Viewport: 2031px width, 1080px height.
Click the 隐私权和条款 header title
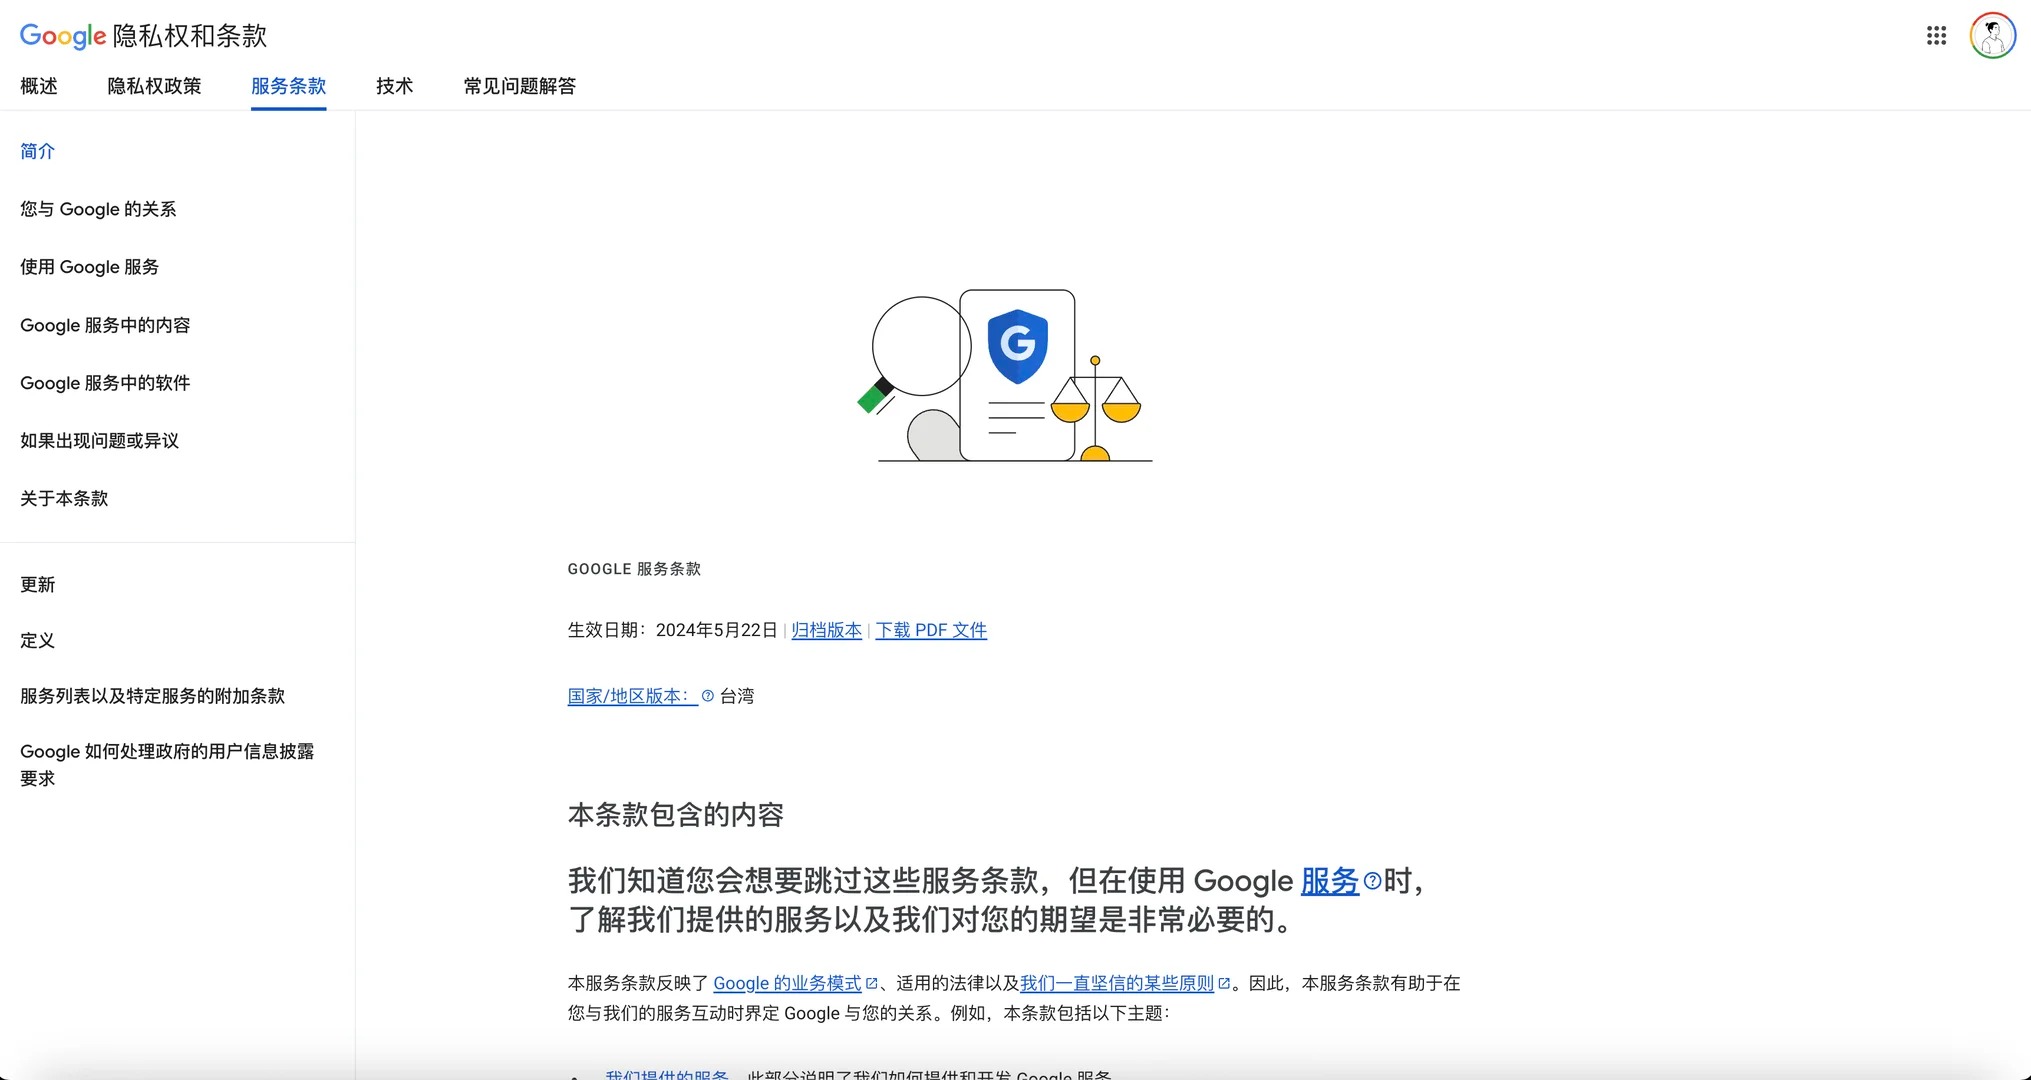pos(190,36)
